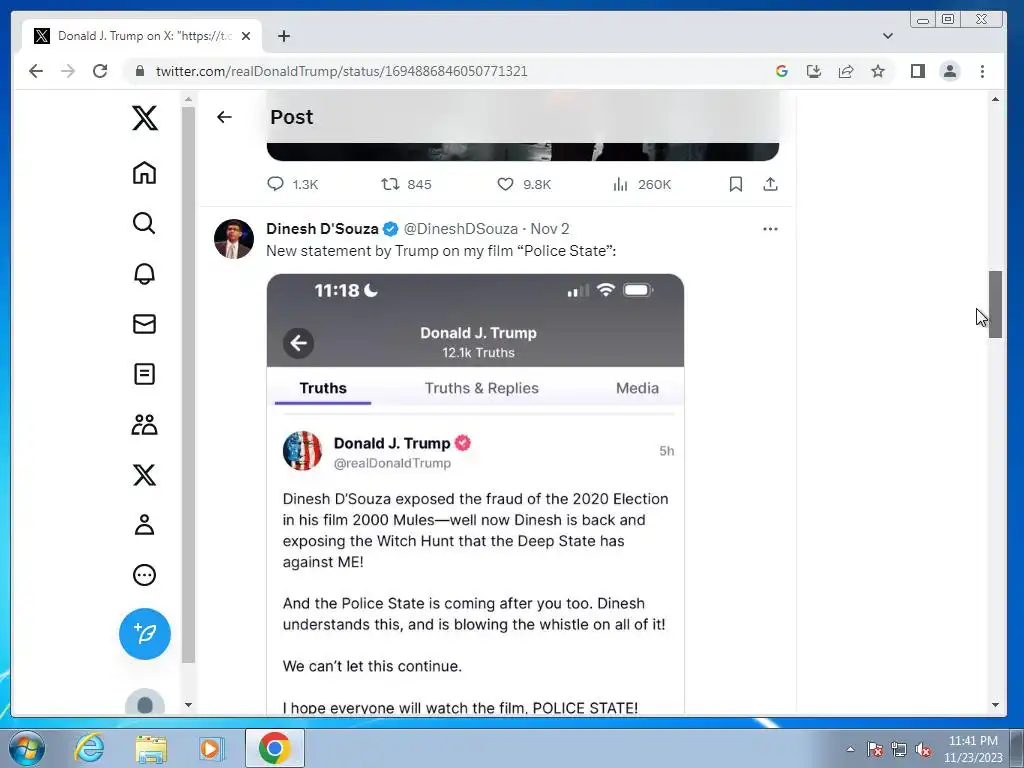
Task: Open network status tray icon
Action: click(899, 749)
